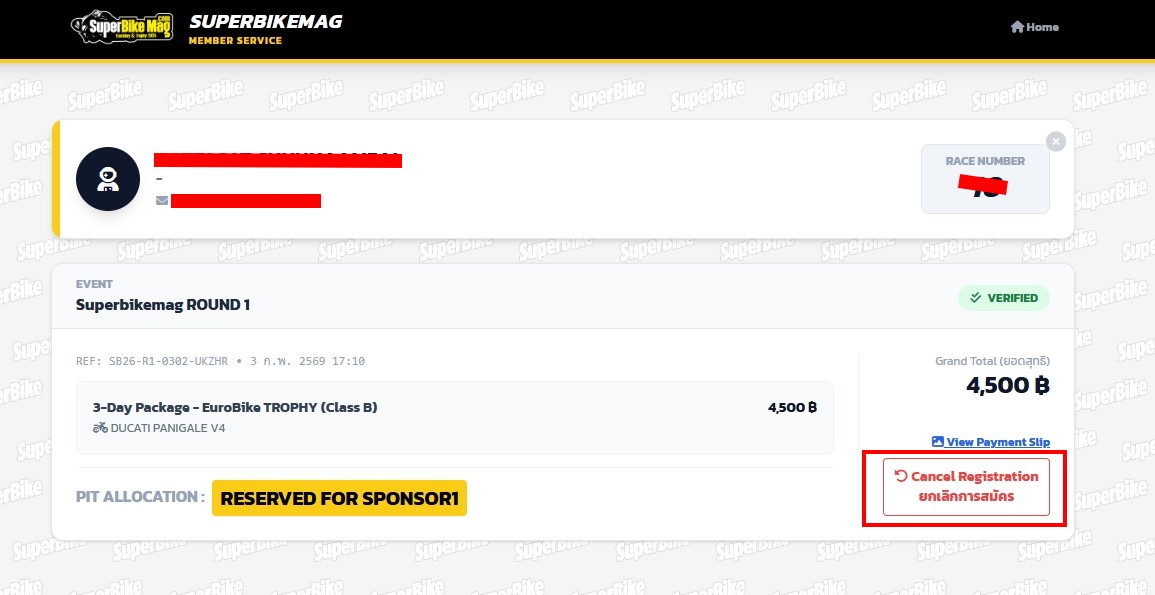Click the envelope icon beside the email
This screenshot has height=595, width=1155.
point(162,201)
